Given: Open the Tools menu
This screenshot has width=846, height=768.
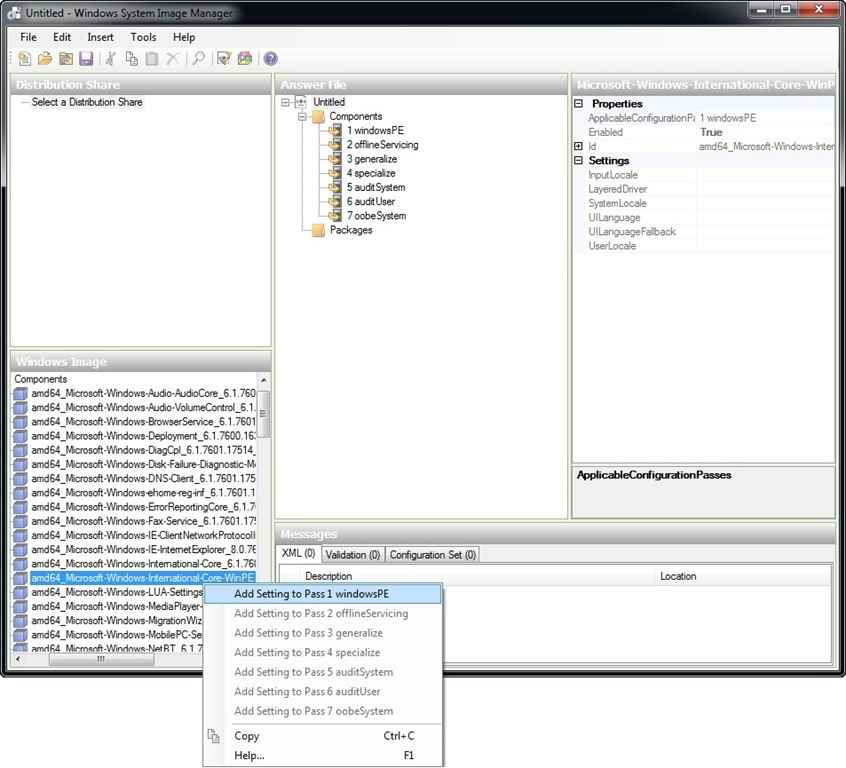Looking at the screenshot, I should (144, 37).
